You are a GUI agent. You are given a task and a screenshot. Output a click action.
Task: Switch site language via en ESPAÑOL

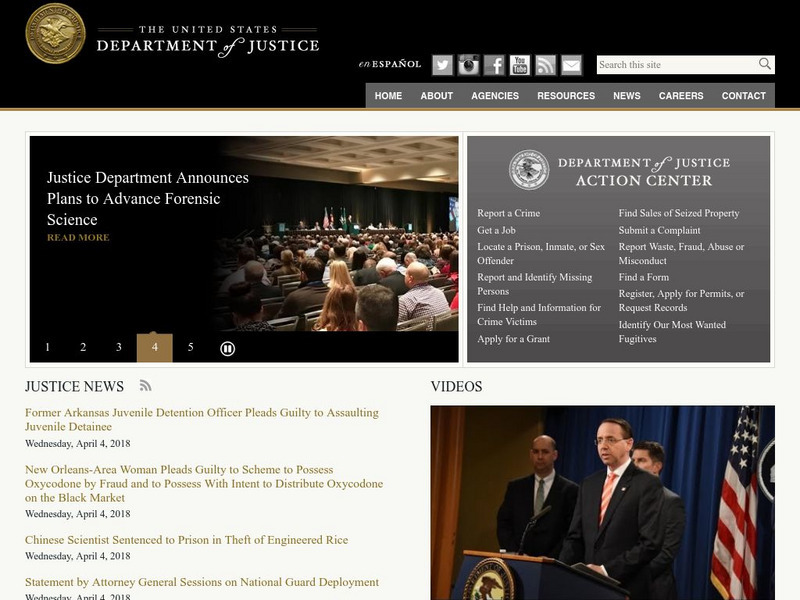pyautogui.click(x=391, y=62)
